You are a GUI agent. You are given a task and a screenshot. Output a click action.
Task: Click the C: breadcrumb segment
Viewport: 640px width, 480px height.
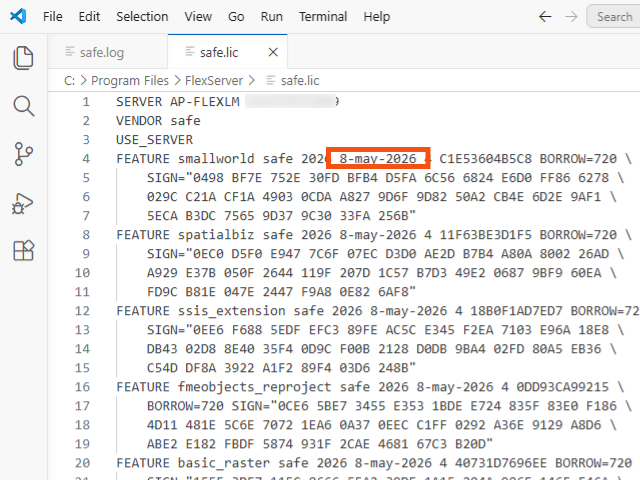(x=69, y=80)
